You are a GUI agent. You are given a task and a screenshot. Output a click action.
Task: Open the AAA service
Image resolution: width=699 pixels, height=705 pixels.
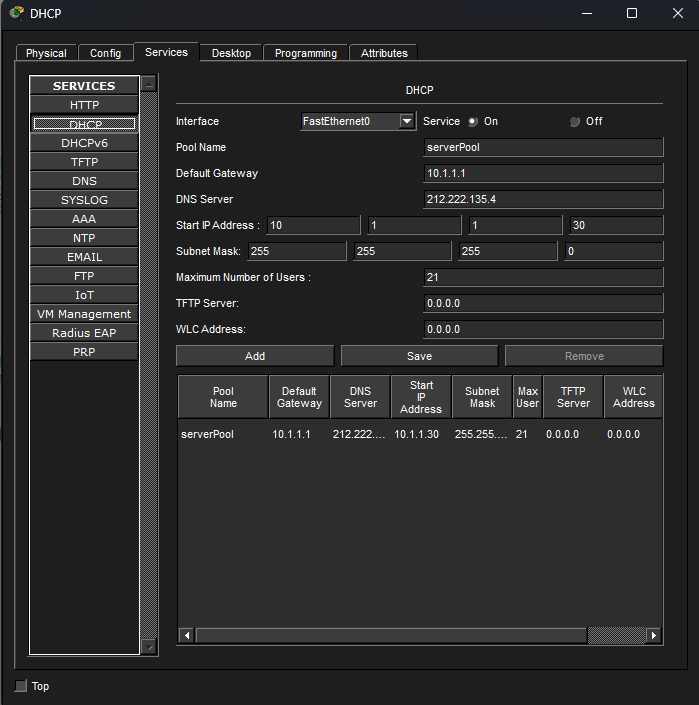(x=84, y=219)
